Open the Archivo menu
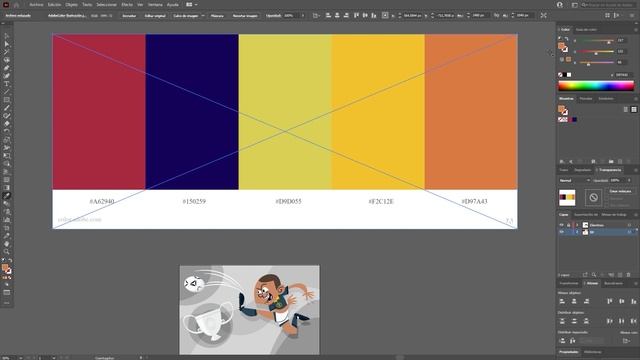640x360 pixels. pos(36,4)
